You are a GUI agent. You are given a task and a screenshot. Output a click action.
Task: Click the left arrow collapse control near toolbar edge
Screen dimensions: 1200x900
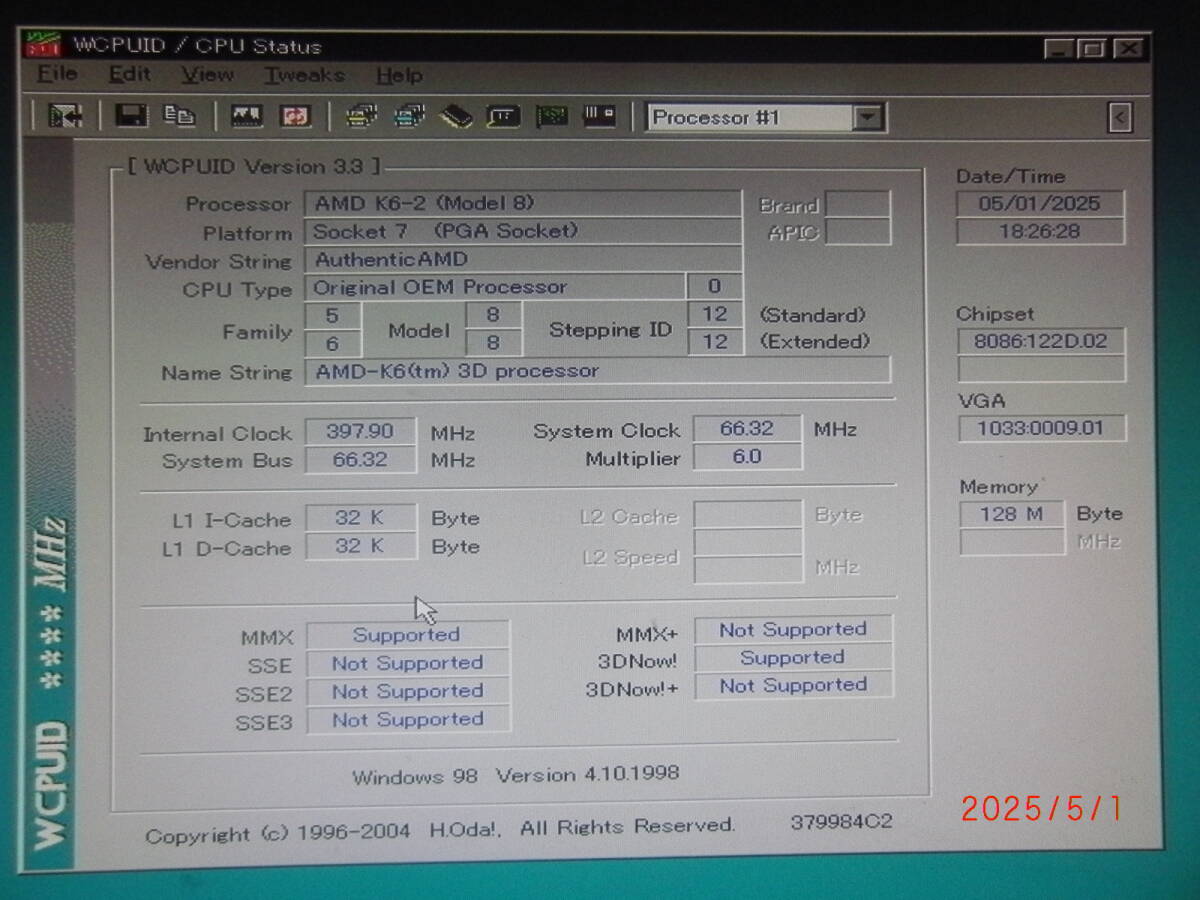1120,118
